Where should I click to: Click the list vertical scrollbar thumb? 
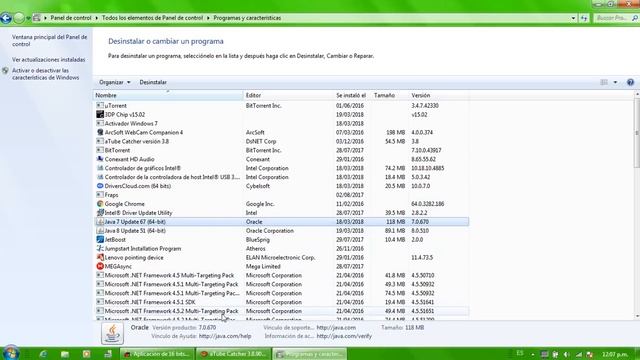pyautogui.click(x=637, y=133)
